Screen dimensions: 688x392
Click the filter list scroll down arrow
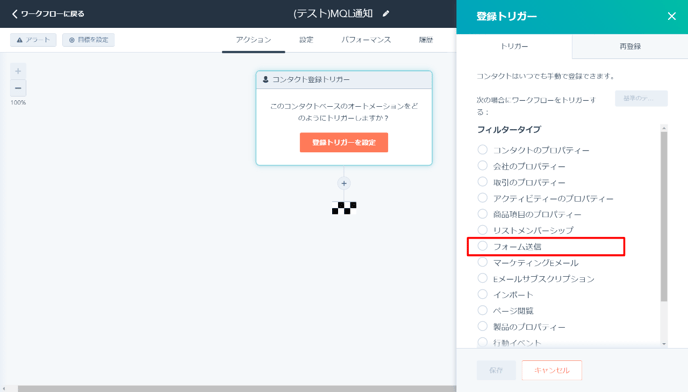[x=664, y=344]
